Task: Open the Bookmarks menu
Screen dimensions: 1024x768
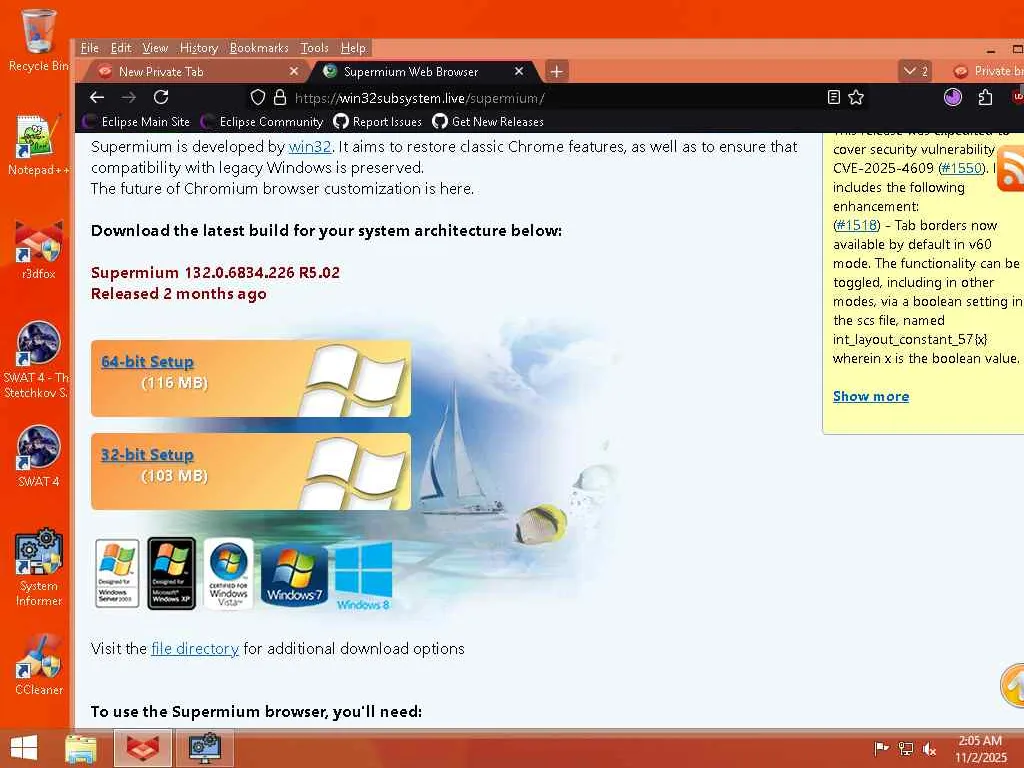Action: (x=259, y=48)
